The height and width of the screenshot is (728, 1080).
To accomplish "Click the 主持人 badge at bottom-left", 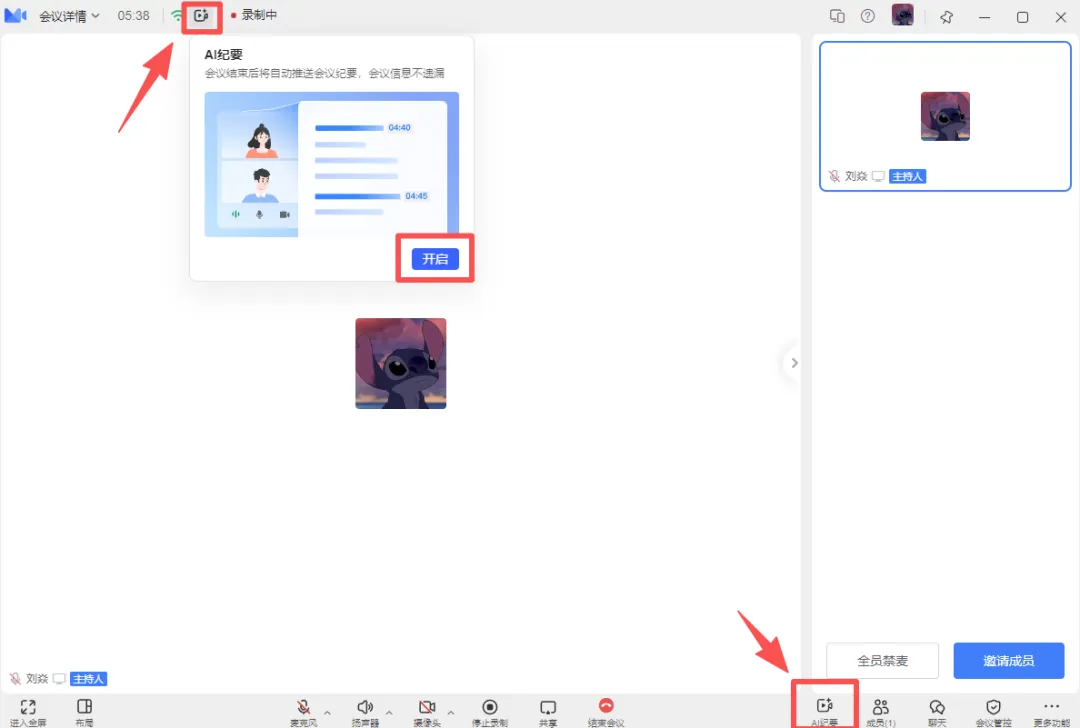I will point(89,679).
